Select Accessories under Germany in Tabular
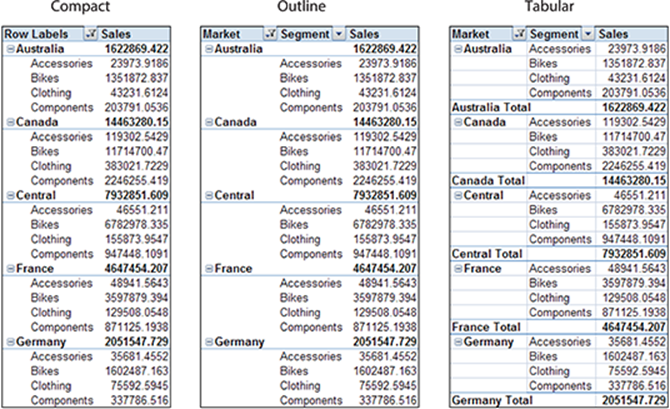Viewport: 670px width, 409px height. point(560,342)
